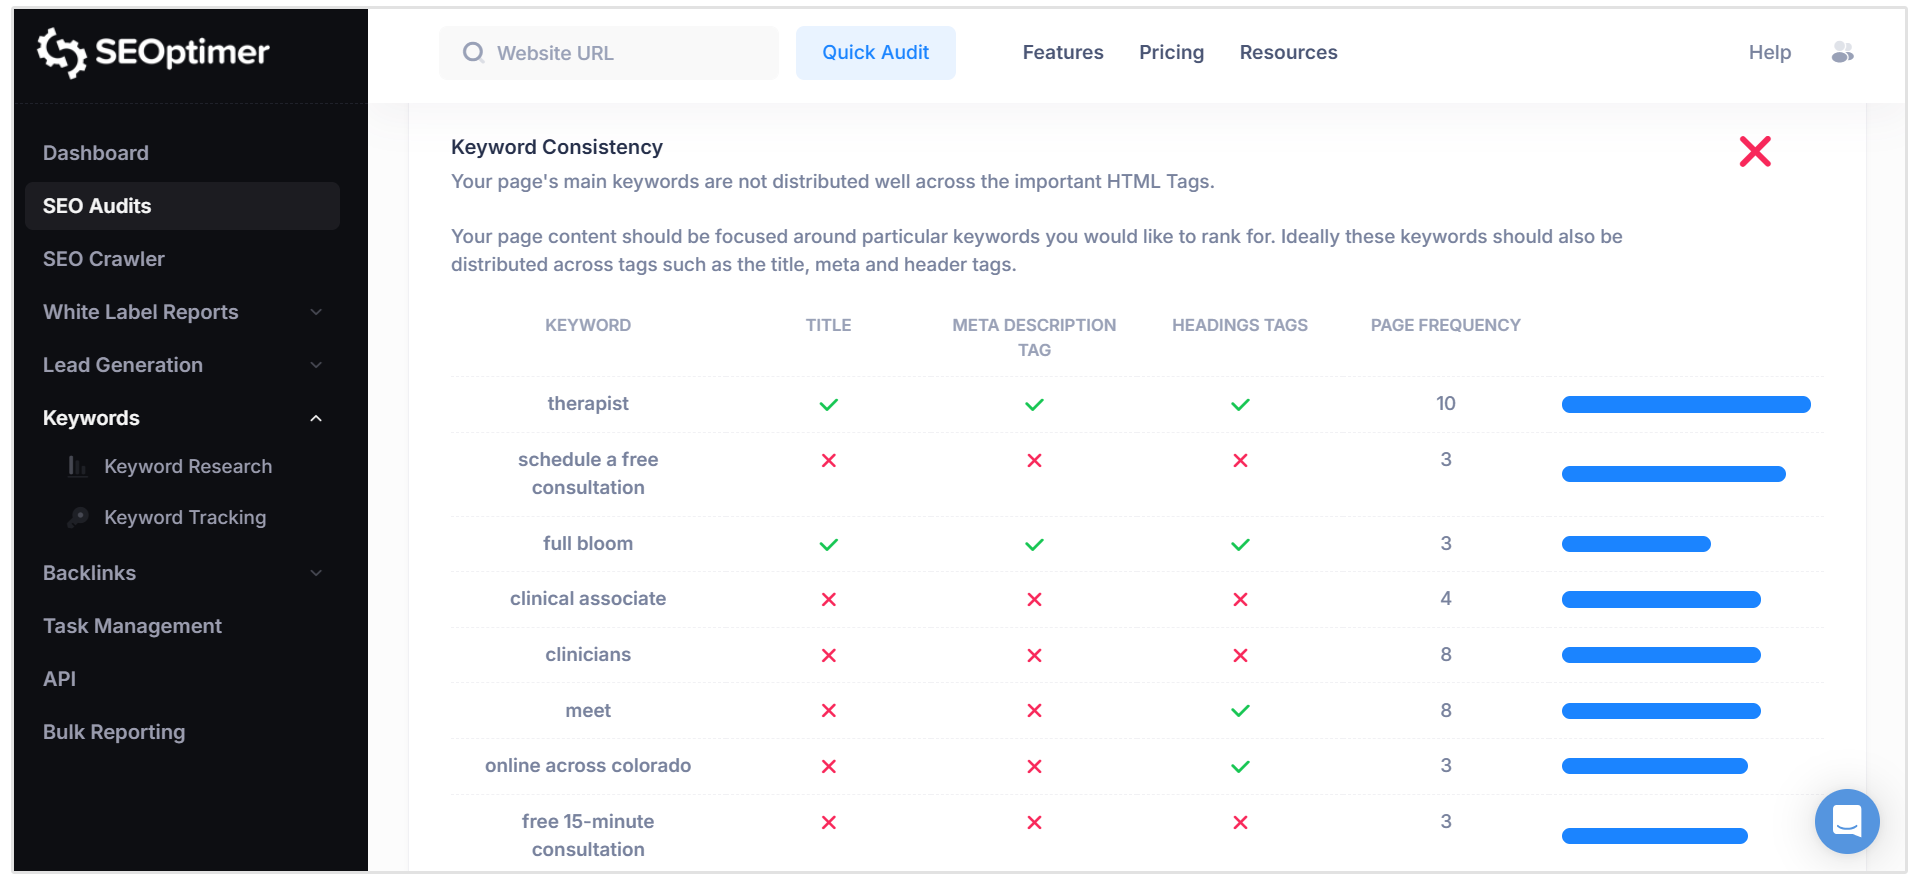Open Dashboard in the sidebar

coord(96,153)
